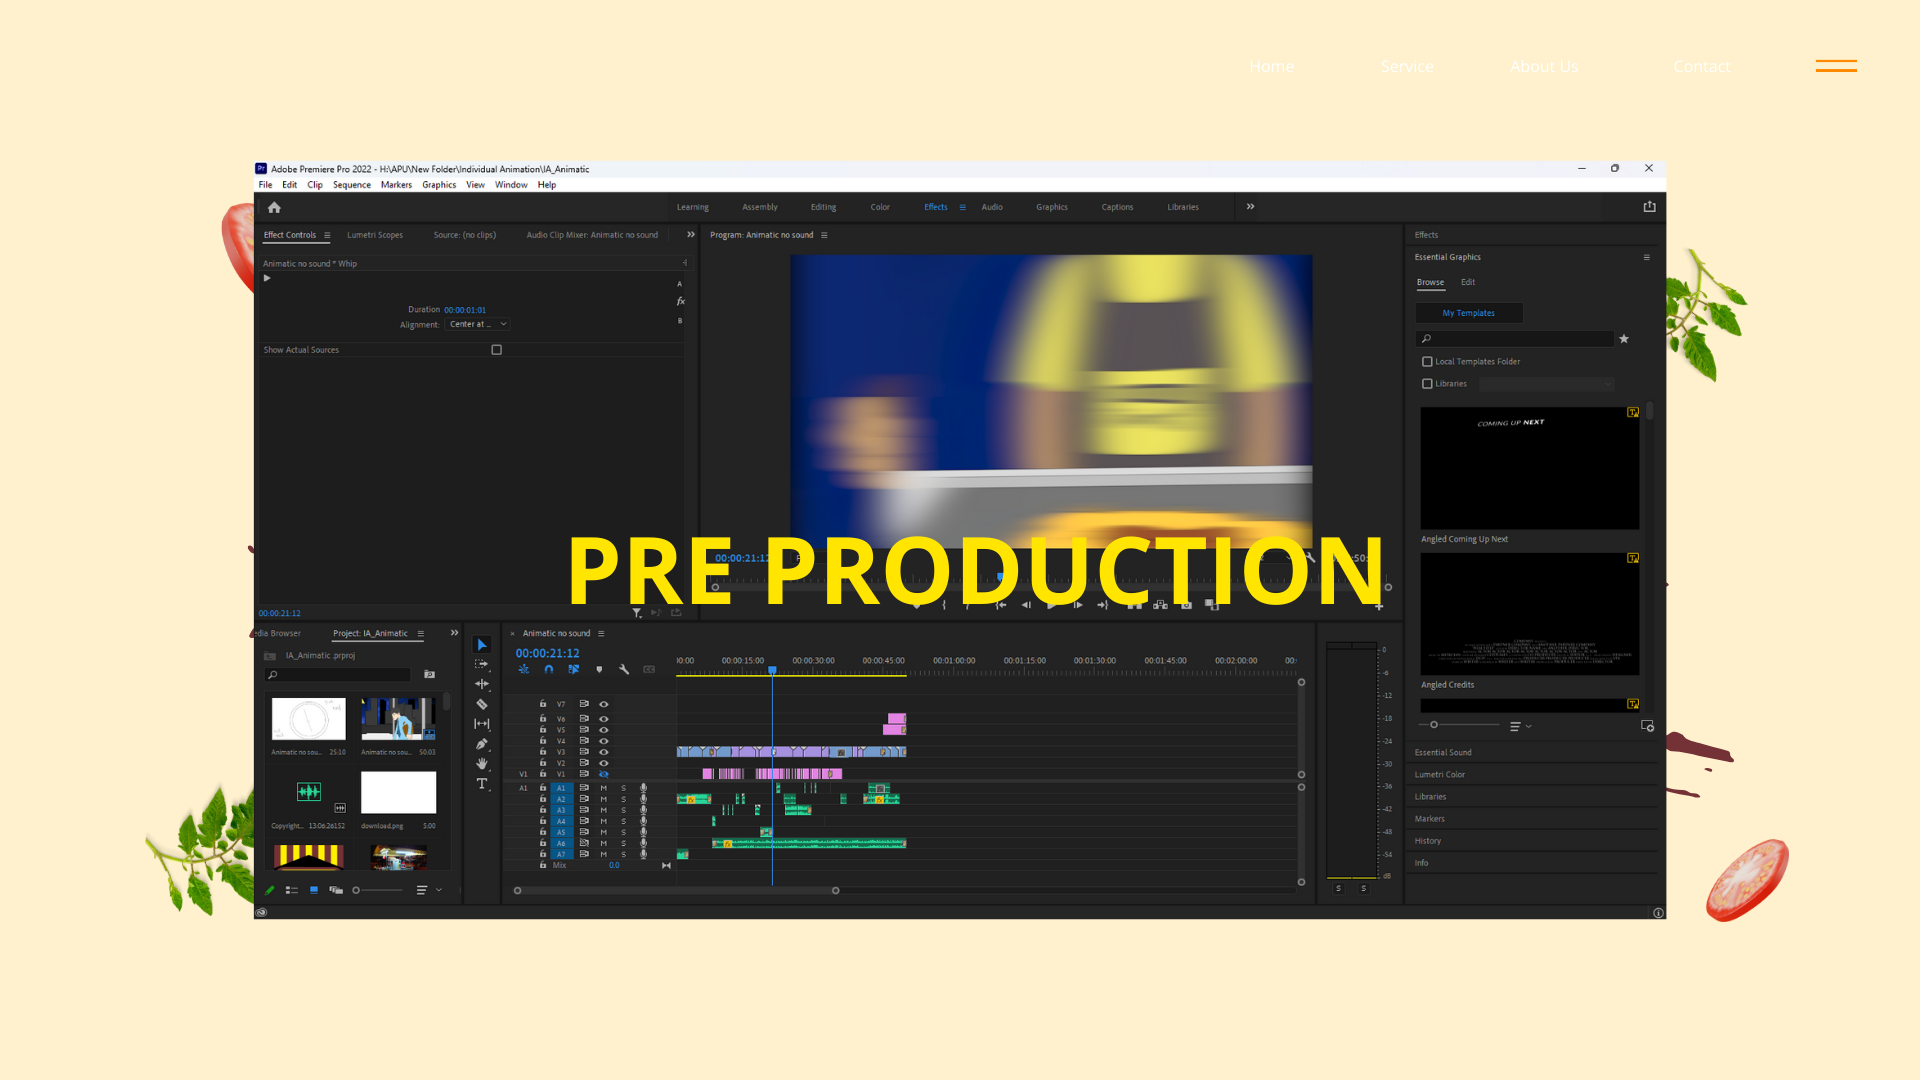
Task: Open Essential Graphics panel menu
Action: click(1646, 257)
